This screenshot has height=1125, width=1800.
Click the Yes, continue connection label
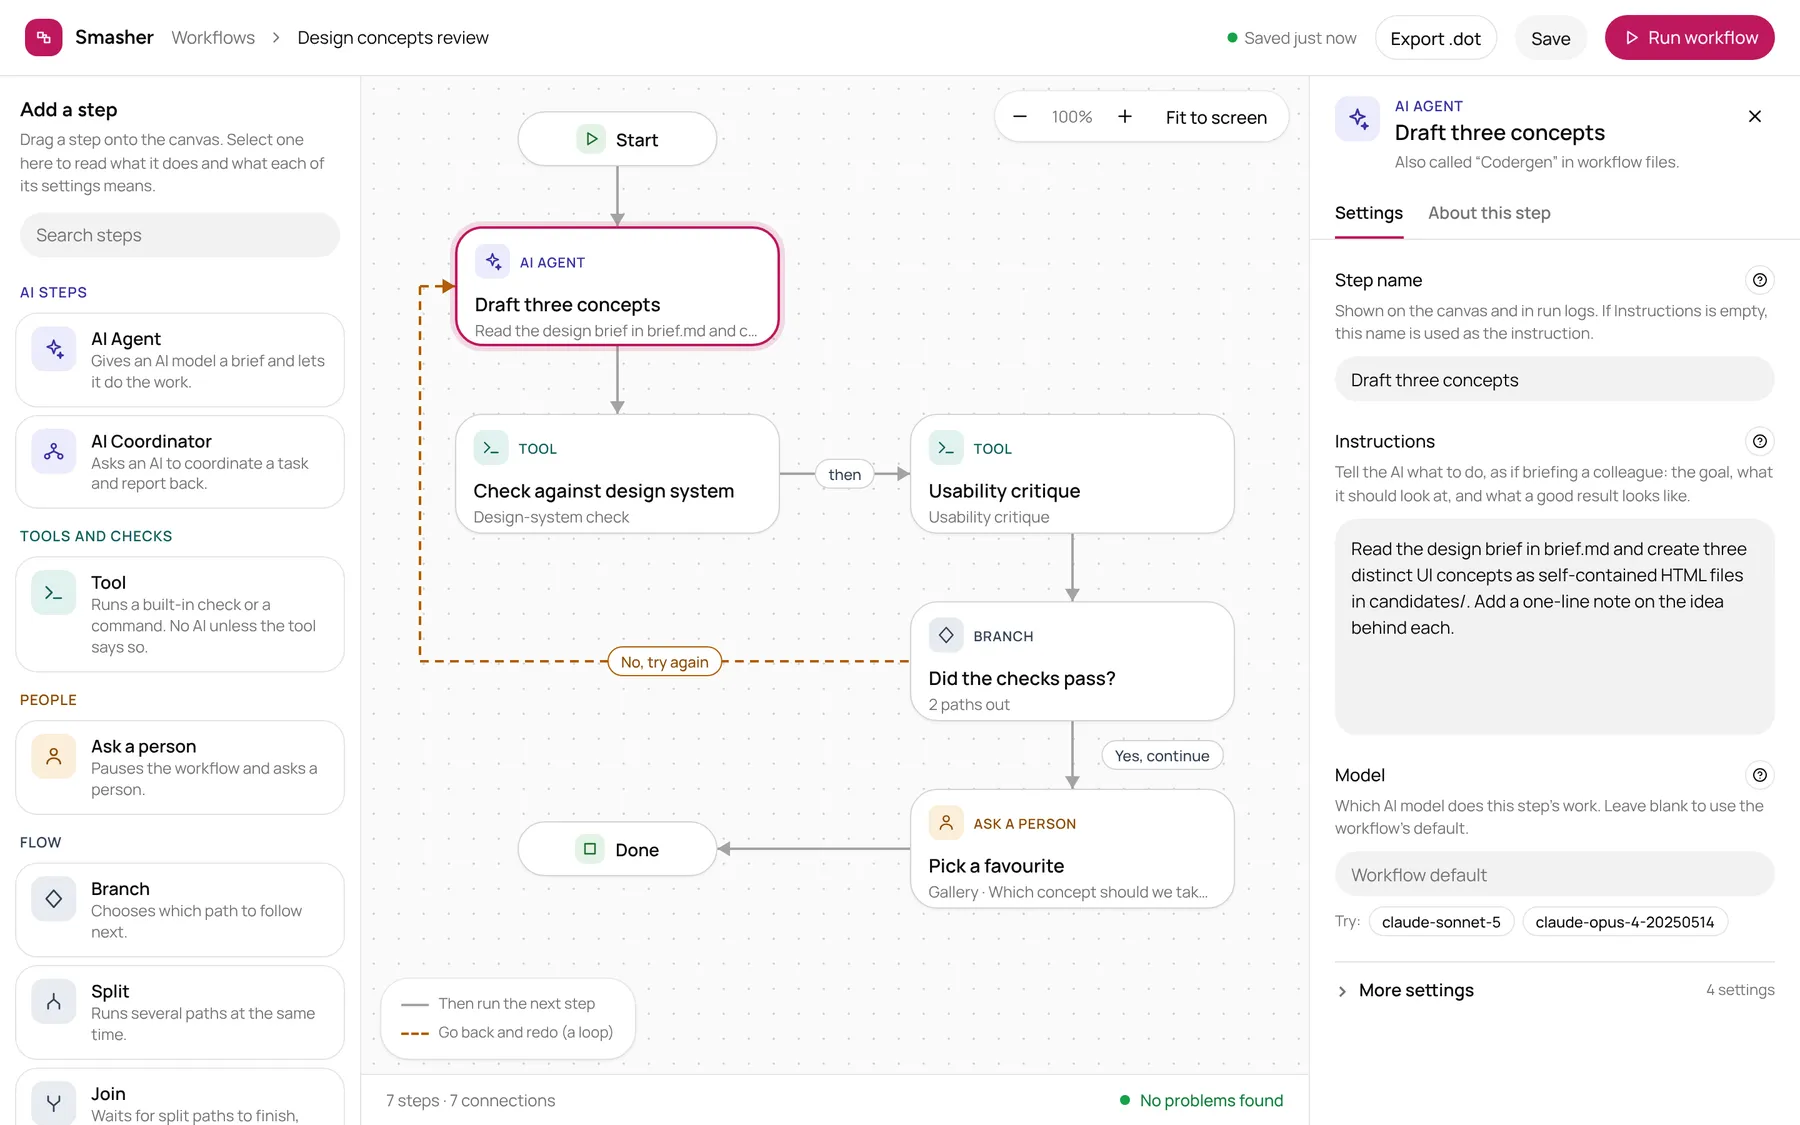click(x=1162, y=756)
